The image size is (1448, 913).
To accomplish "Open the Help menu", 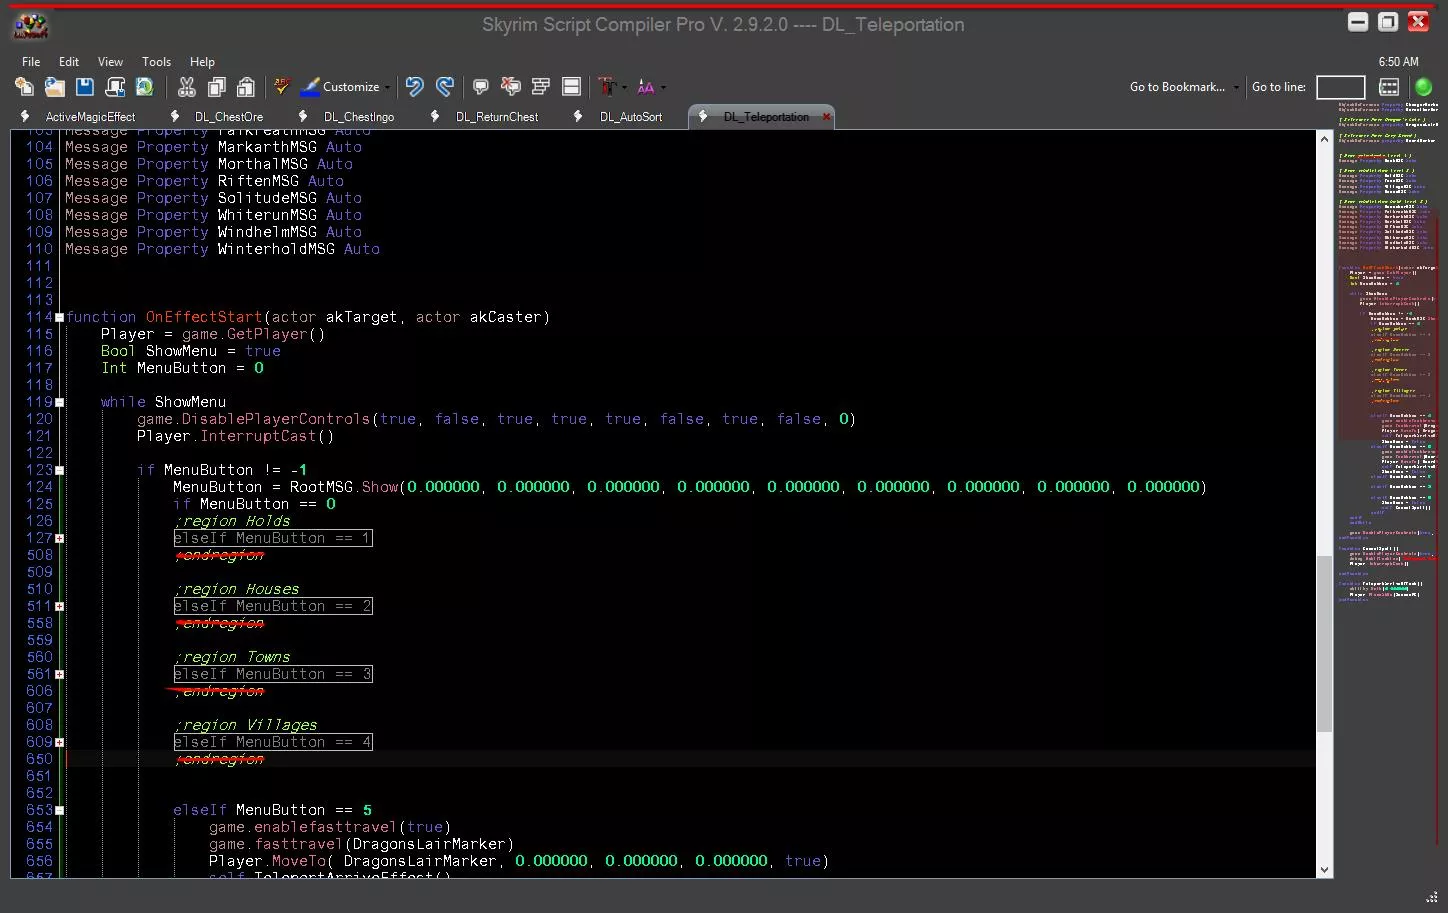I will 202,62.
